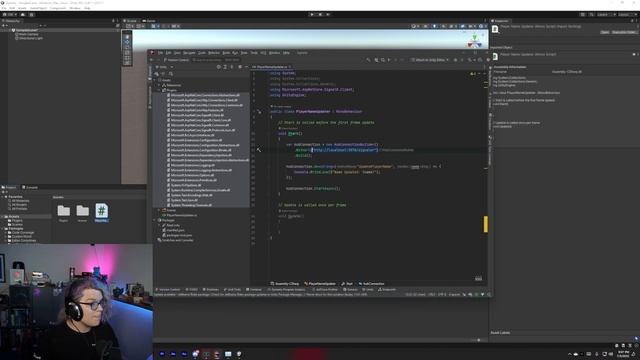The image size is (640, 360).
Task: Open the Endpoints tool window
Action: (387, 289)
